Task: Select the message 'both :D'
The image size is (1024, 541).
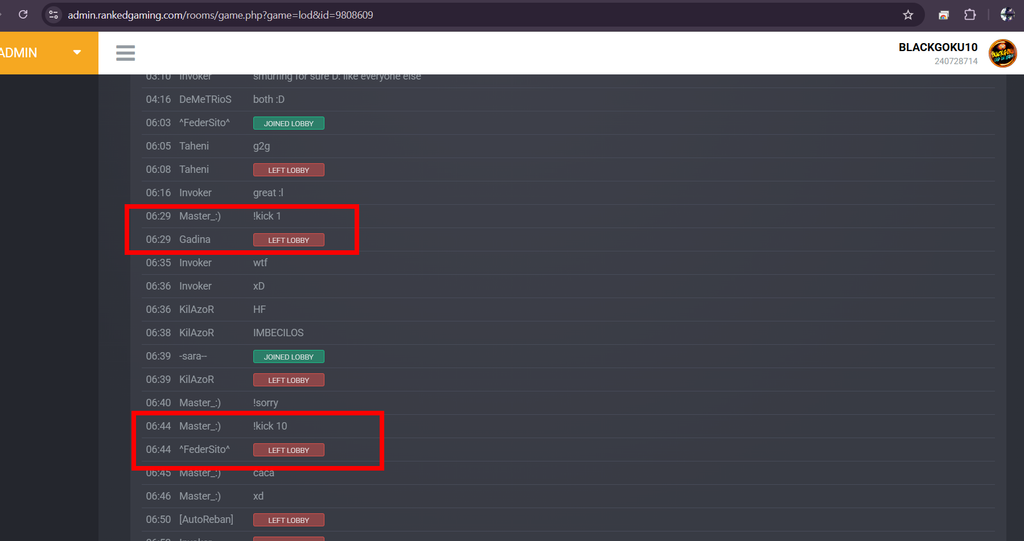Action: point(268,99)
